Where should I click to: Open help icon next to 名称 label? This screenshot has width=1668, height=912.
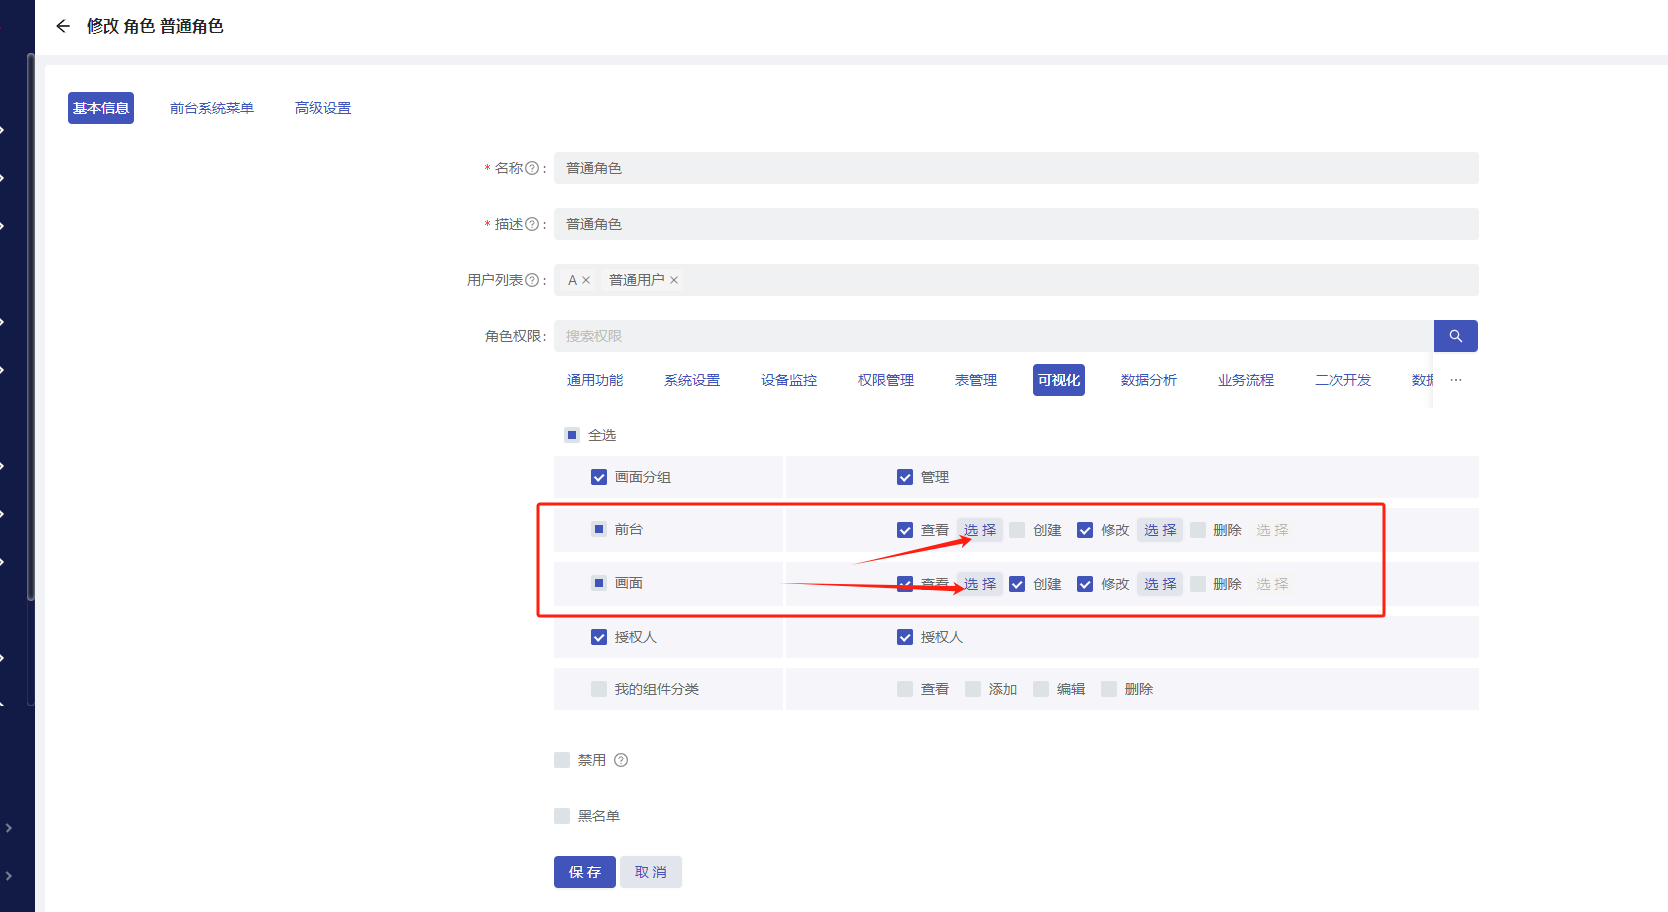532,168
